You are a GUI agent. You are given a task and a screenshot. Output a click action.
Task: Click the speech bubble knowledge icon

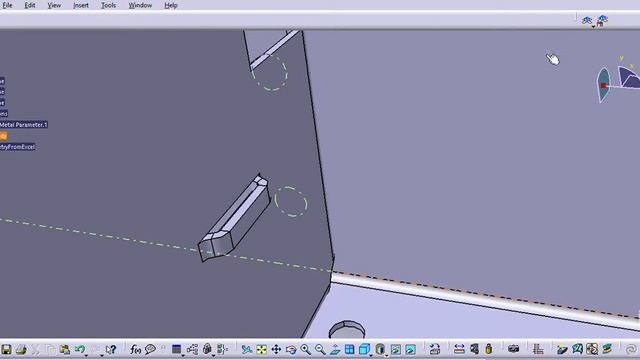point(150,349)
